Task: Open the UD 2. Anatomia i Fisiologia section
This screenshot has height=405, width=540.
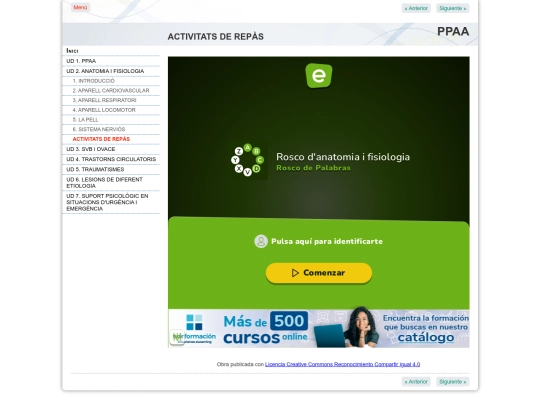Action: coord(111,71)
